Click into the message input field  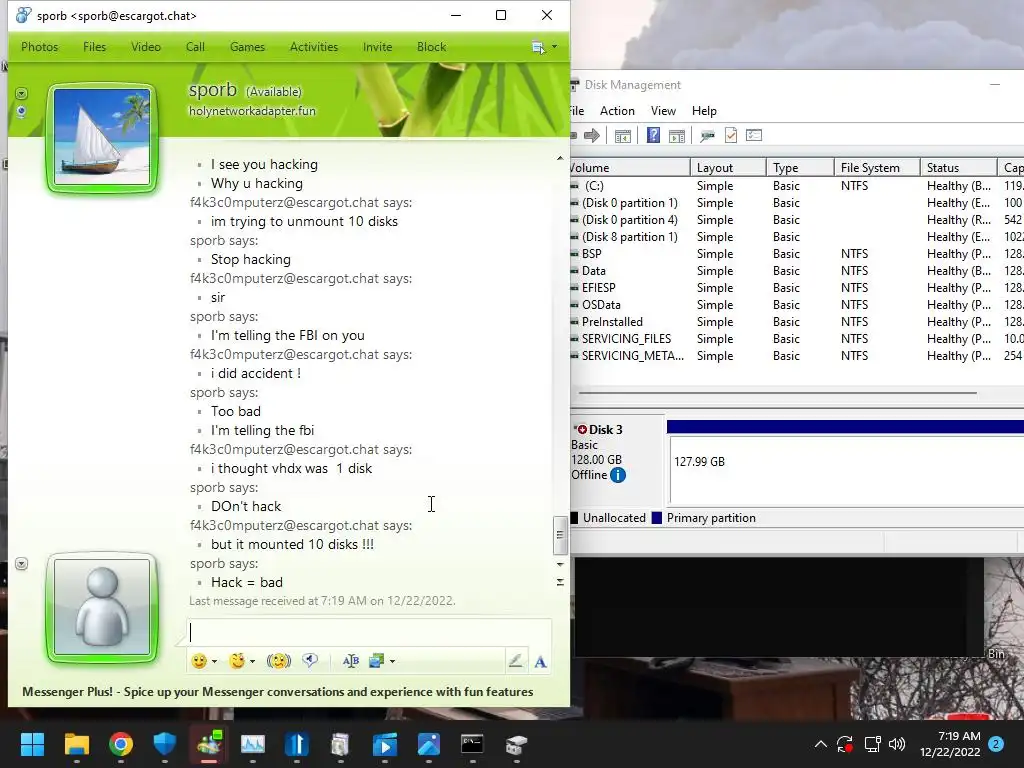coord(369,632)
